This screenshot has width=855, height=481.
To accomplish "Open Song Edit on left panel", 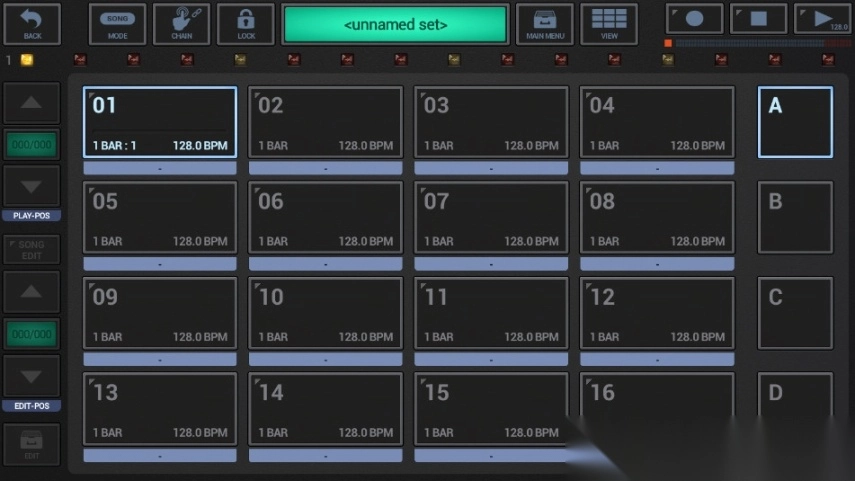I will point(32,249).
